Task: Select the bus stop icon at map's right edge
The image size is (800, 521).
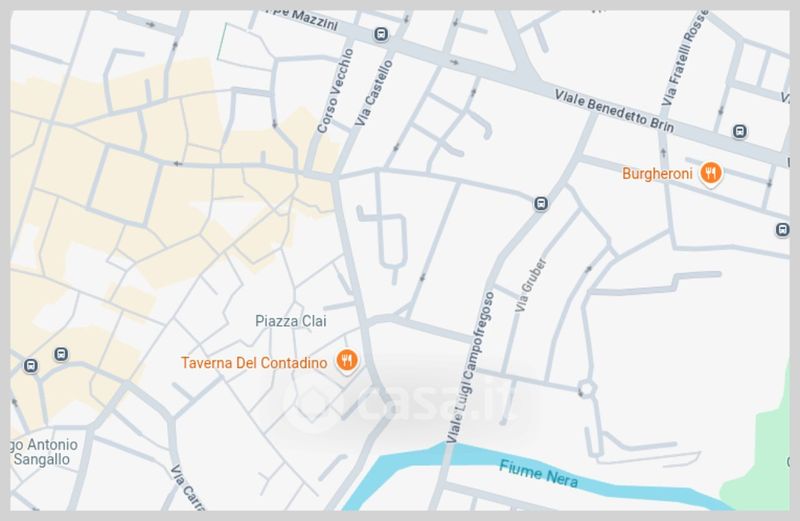Action: tap(783, 230)
